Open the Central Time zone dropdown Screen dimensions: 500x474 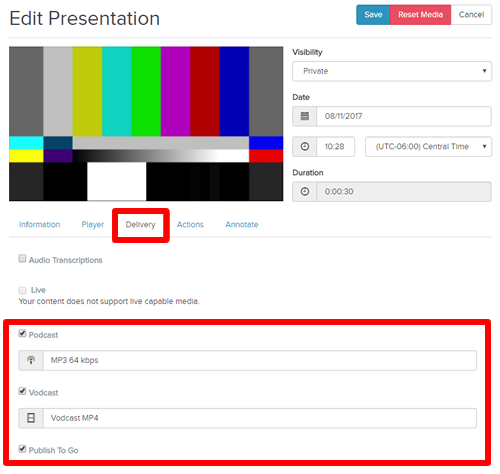[x=428, y=146]
